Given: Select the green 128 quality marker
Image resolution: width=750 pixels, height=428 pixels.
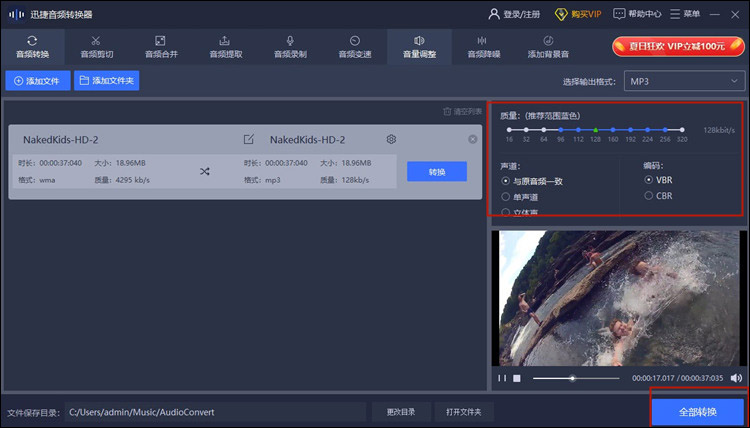Looking at the screenshot, I should (596, 130).
